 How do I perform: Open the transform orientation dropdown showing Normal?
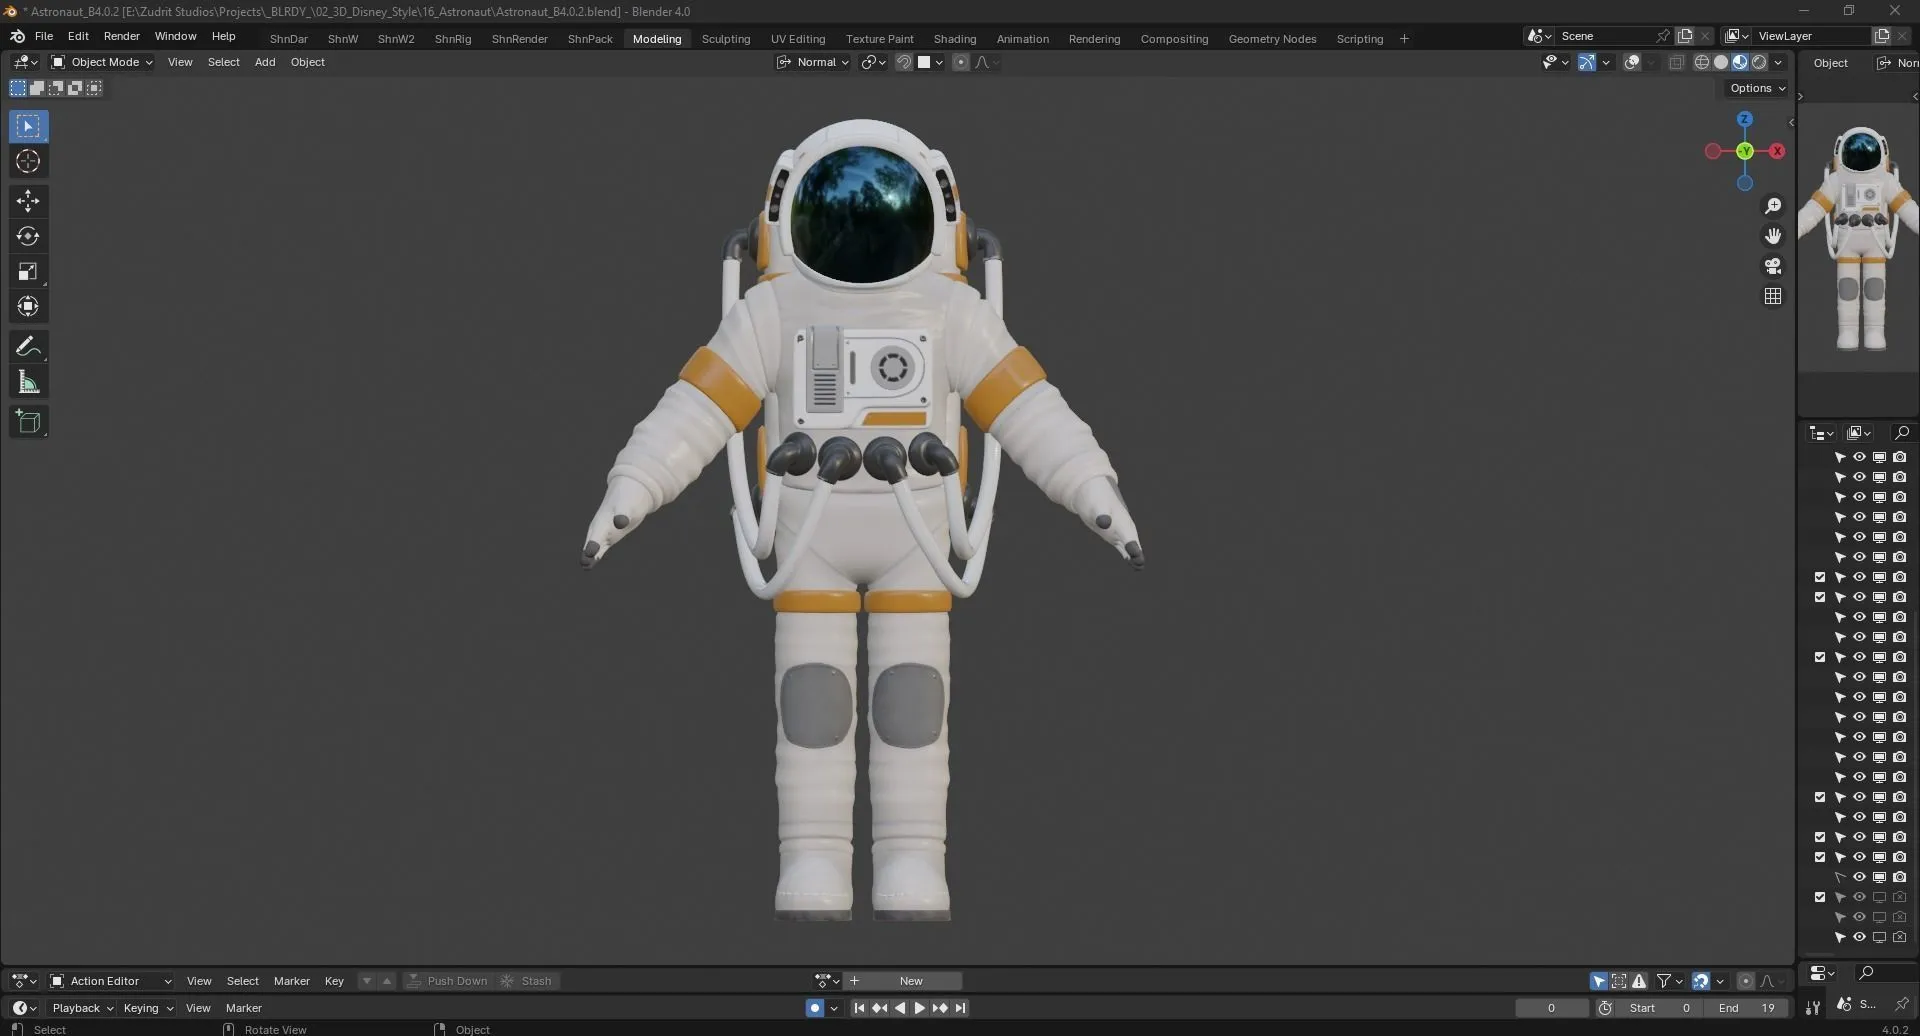point(813,61)
